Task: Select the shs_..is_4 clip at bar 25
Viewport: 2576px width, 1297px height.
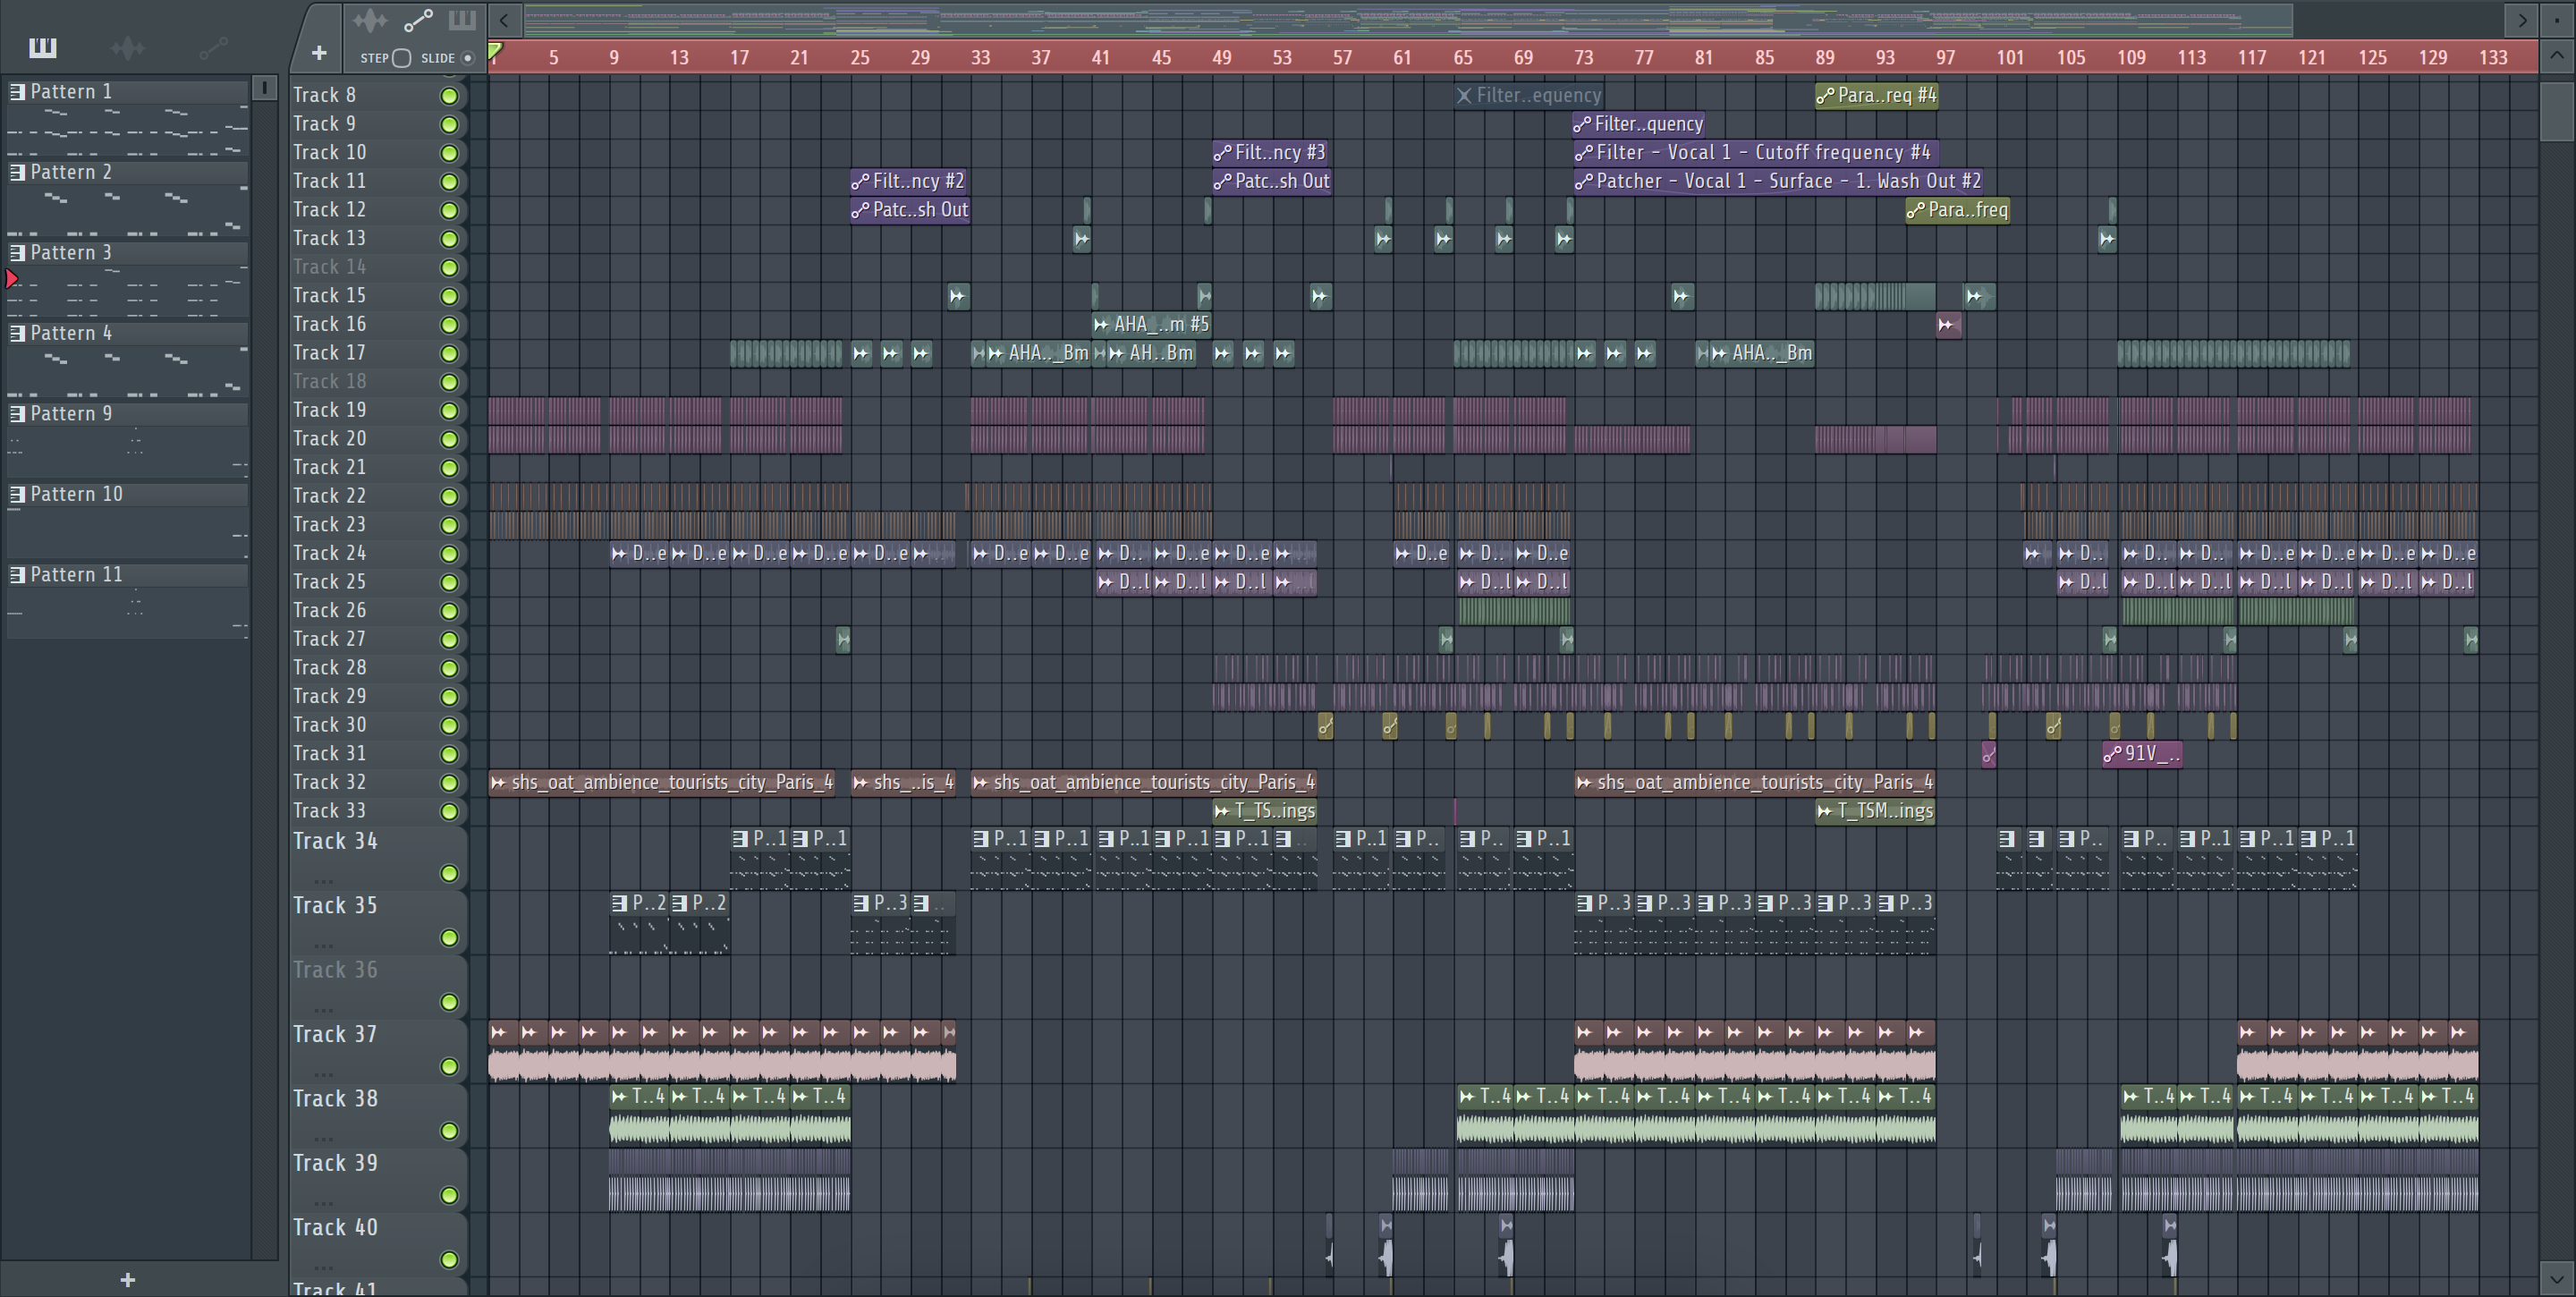Action: [x=903, y=783]
